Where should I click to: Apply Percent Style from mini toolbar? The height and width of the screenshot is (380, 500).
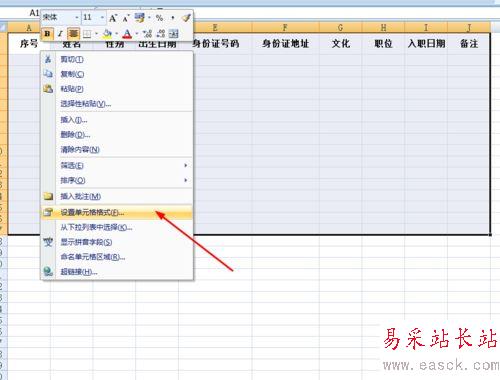click(159, 18)
